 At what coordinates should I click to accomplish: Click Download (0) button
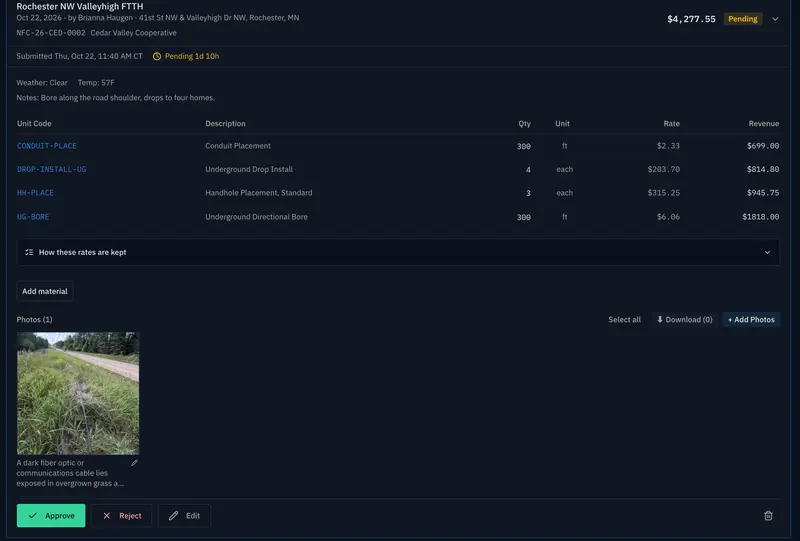point(684,319)
